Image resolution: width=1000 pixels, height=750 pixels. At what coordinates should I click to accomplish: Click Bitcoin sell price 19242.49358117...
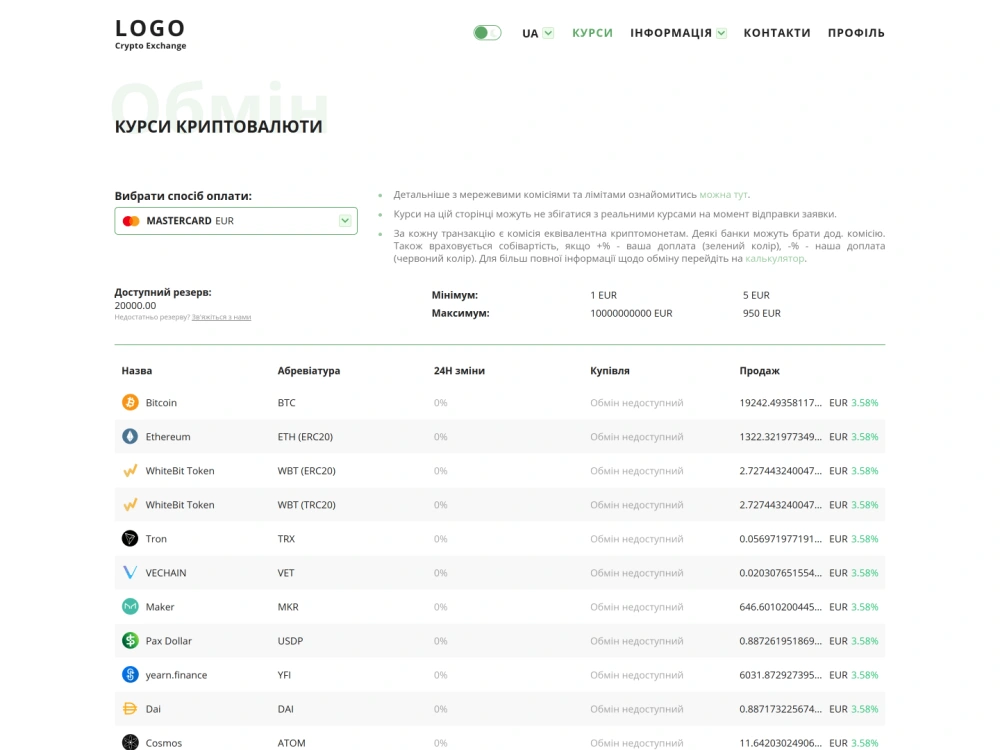pos(781,402)
